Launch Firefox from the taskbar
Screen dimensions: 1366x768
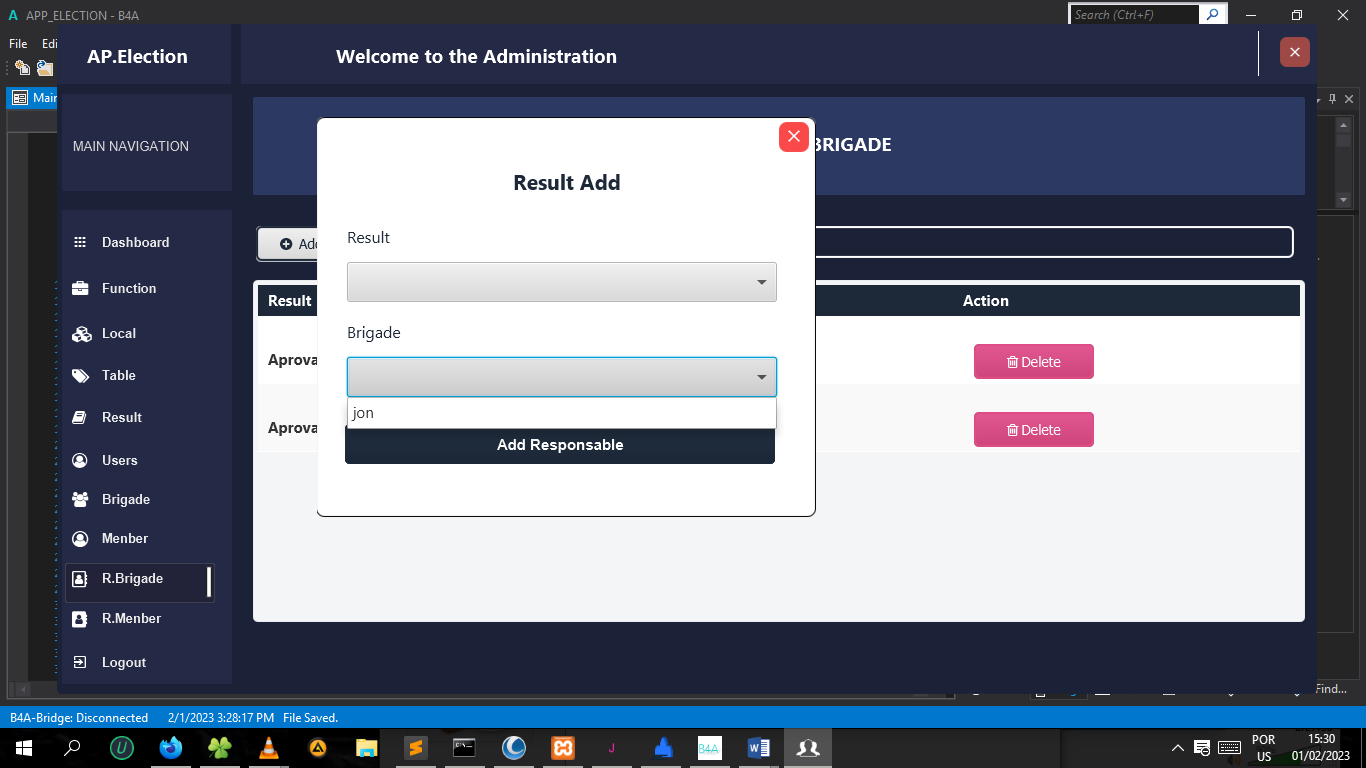(171, 748)
